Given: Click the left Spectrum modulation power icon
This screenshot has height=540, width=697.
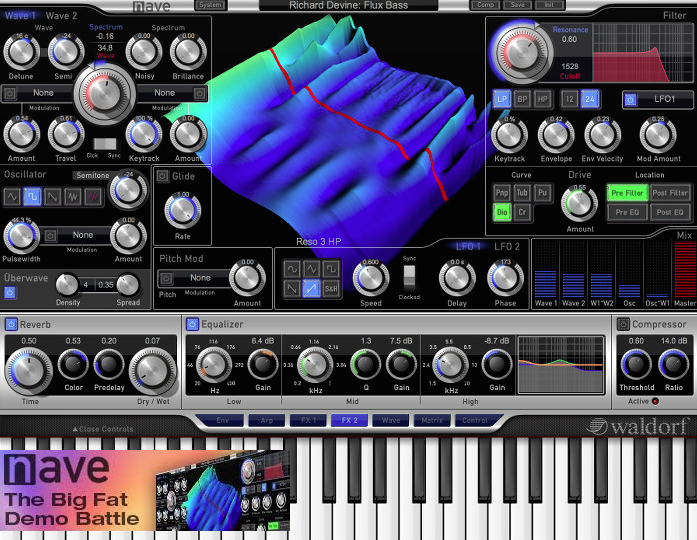Looking at the screenshot, I should point(10,93).
